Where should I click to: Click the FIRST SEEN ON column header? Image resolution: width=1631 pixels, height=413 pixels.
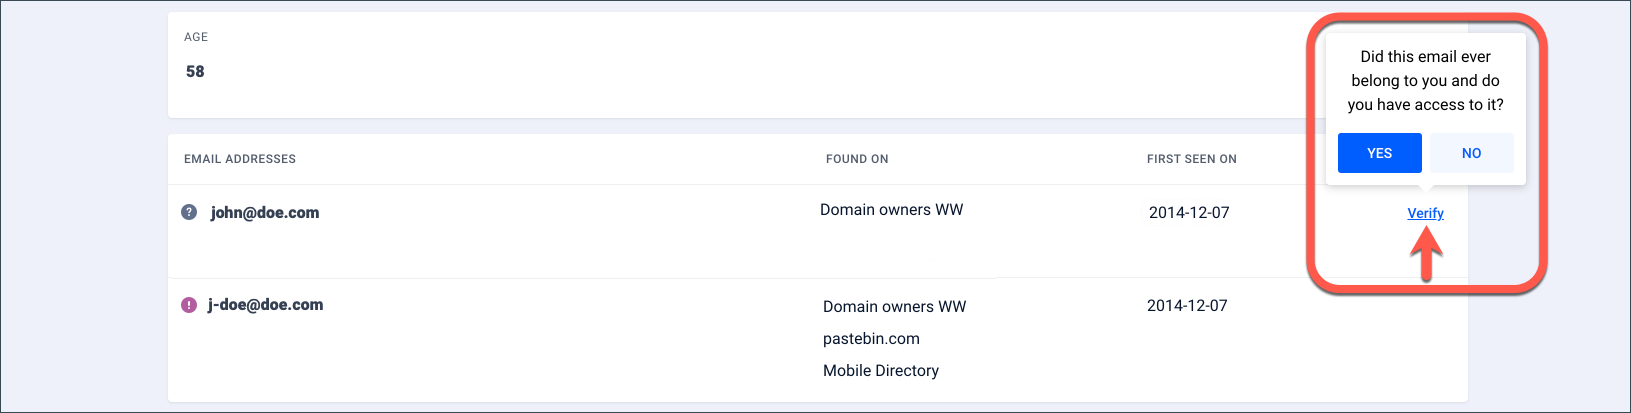pyautogui.click(x=1192, y=159)
